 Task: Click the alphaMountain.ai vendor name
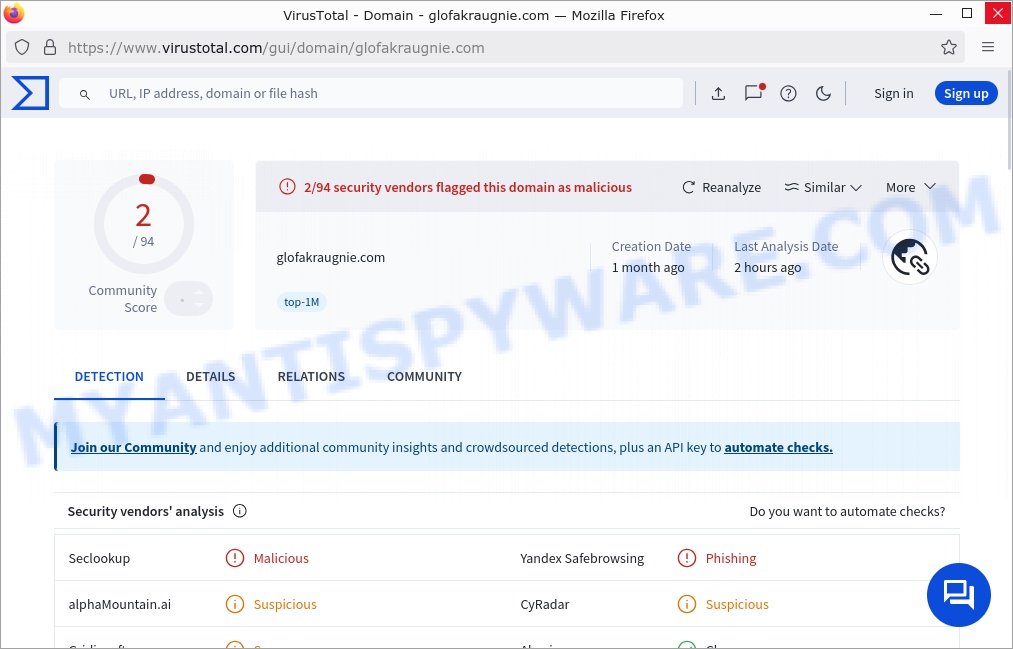(x=120, y=604)
